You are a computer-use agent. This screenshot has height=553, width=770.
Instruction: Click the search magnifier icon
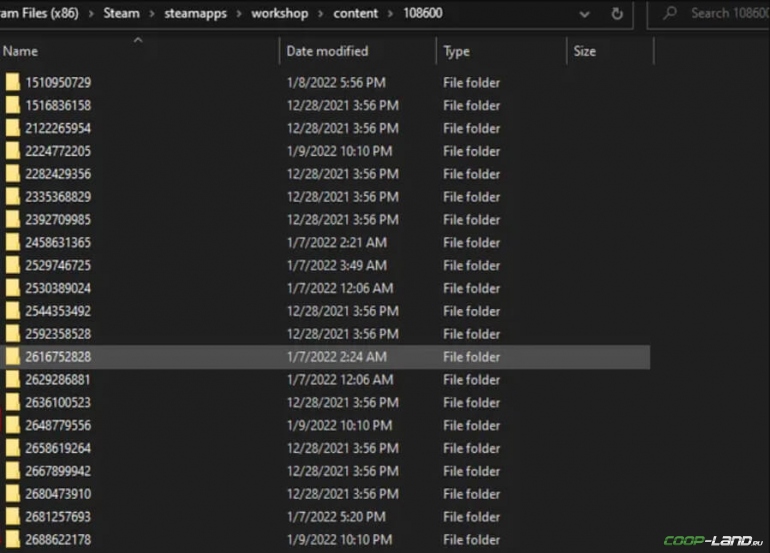point(672,14)
